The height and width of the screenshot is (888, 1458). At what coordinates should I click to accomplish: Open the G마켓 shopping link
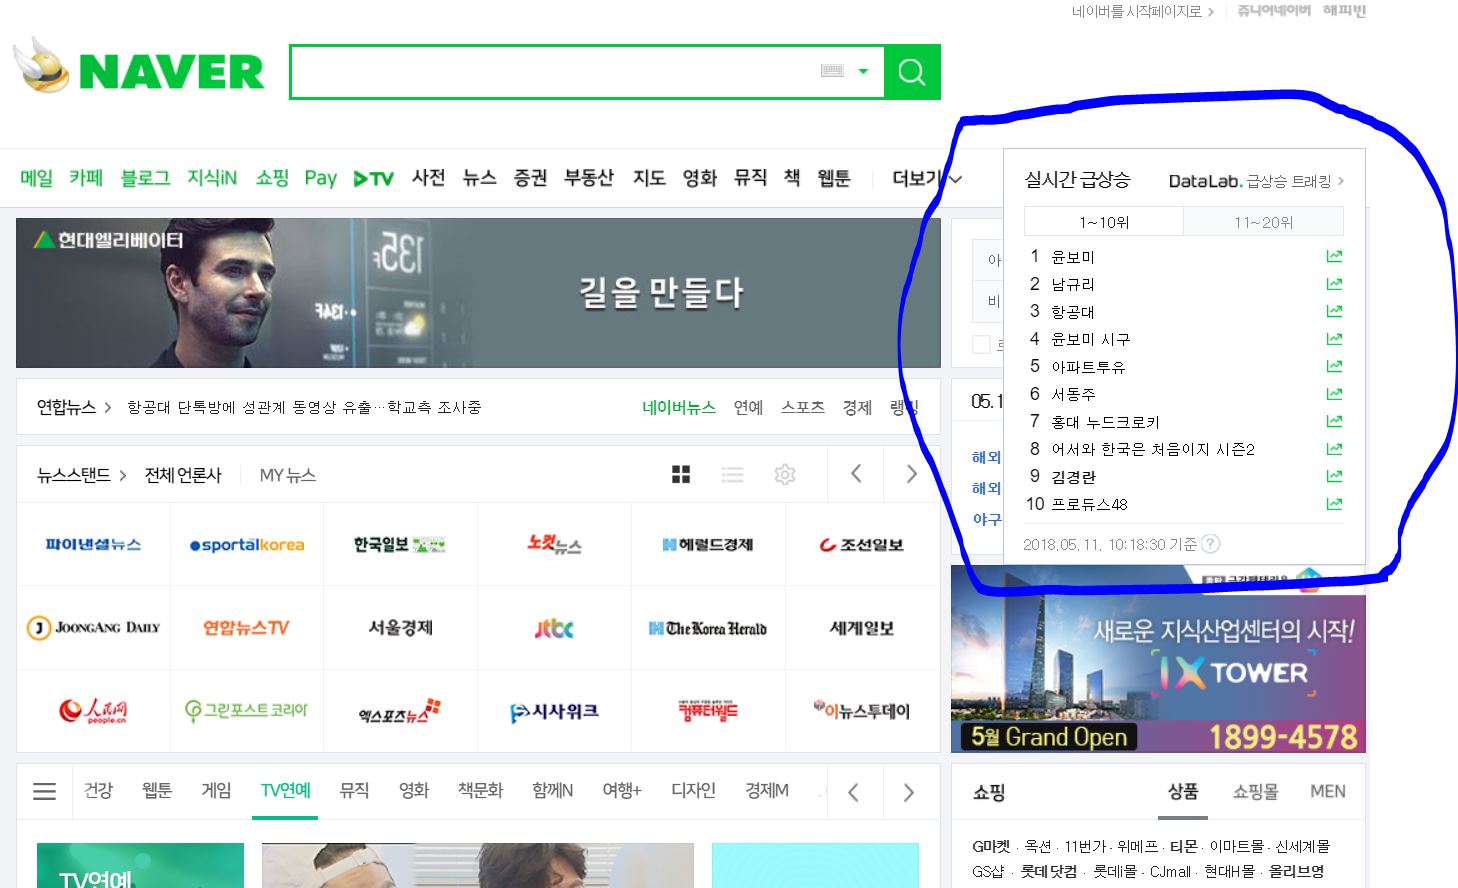click(991, 846)
